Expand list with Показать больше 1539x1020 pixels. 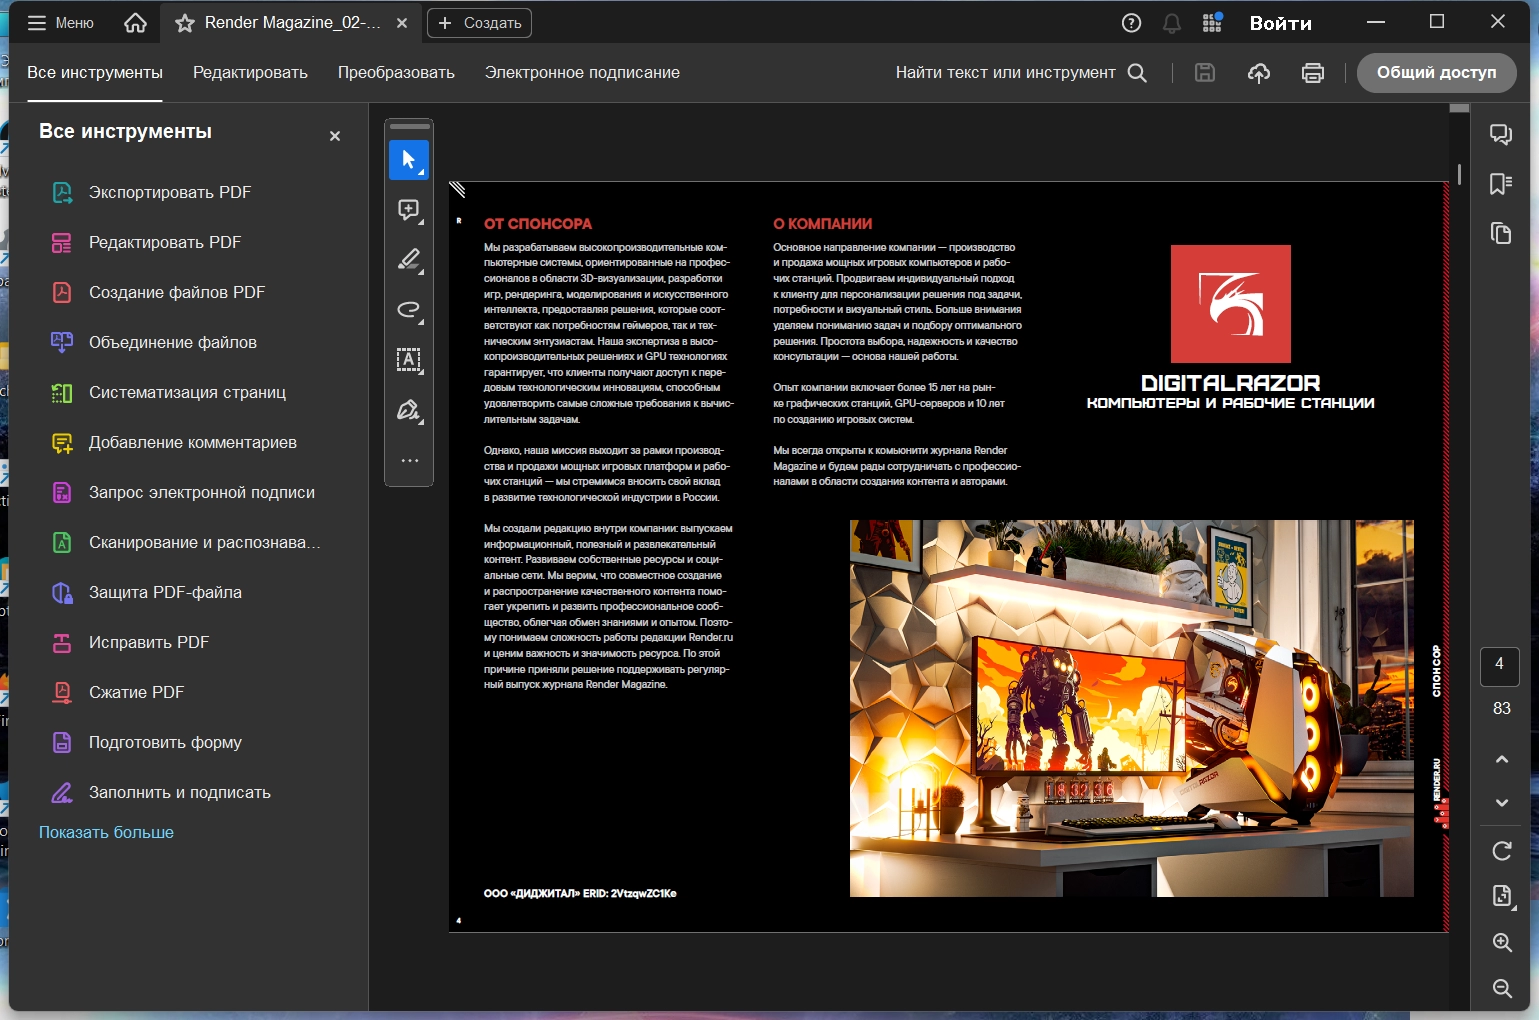tap(106, 832)
